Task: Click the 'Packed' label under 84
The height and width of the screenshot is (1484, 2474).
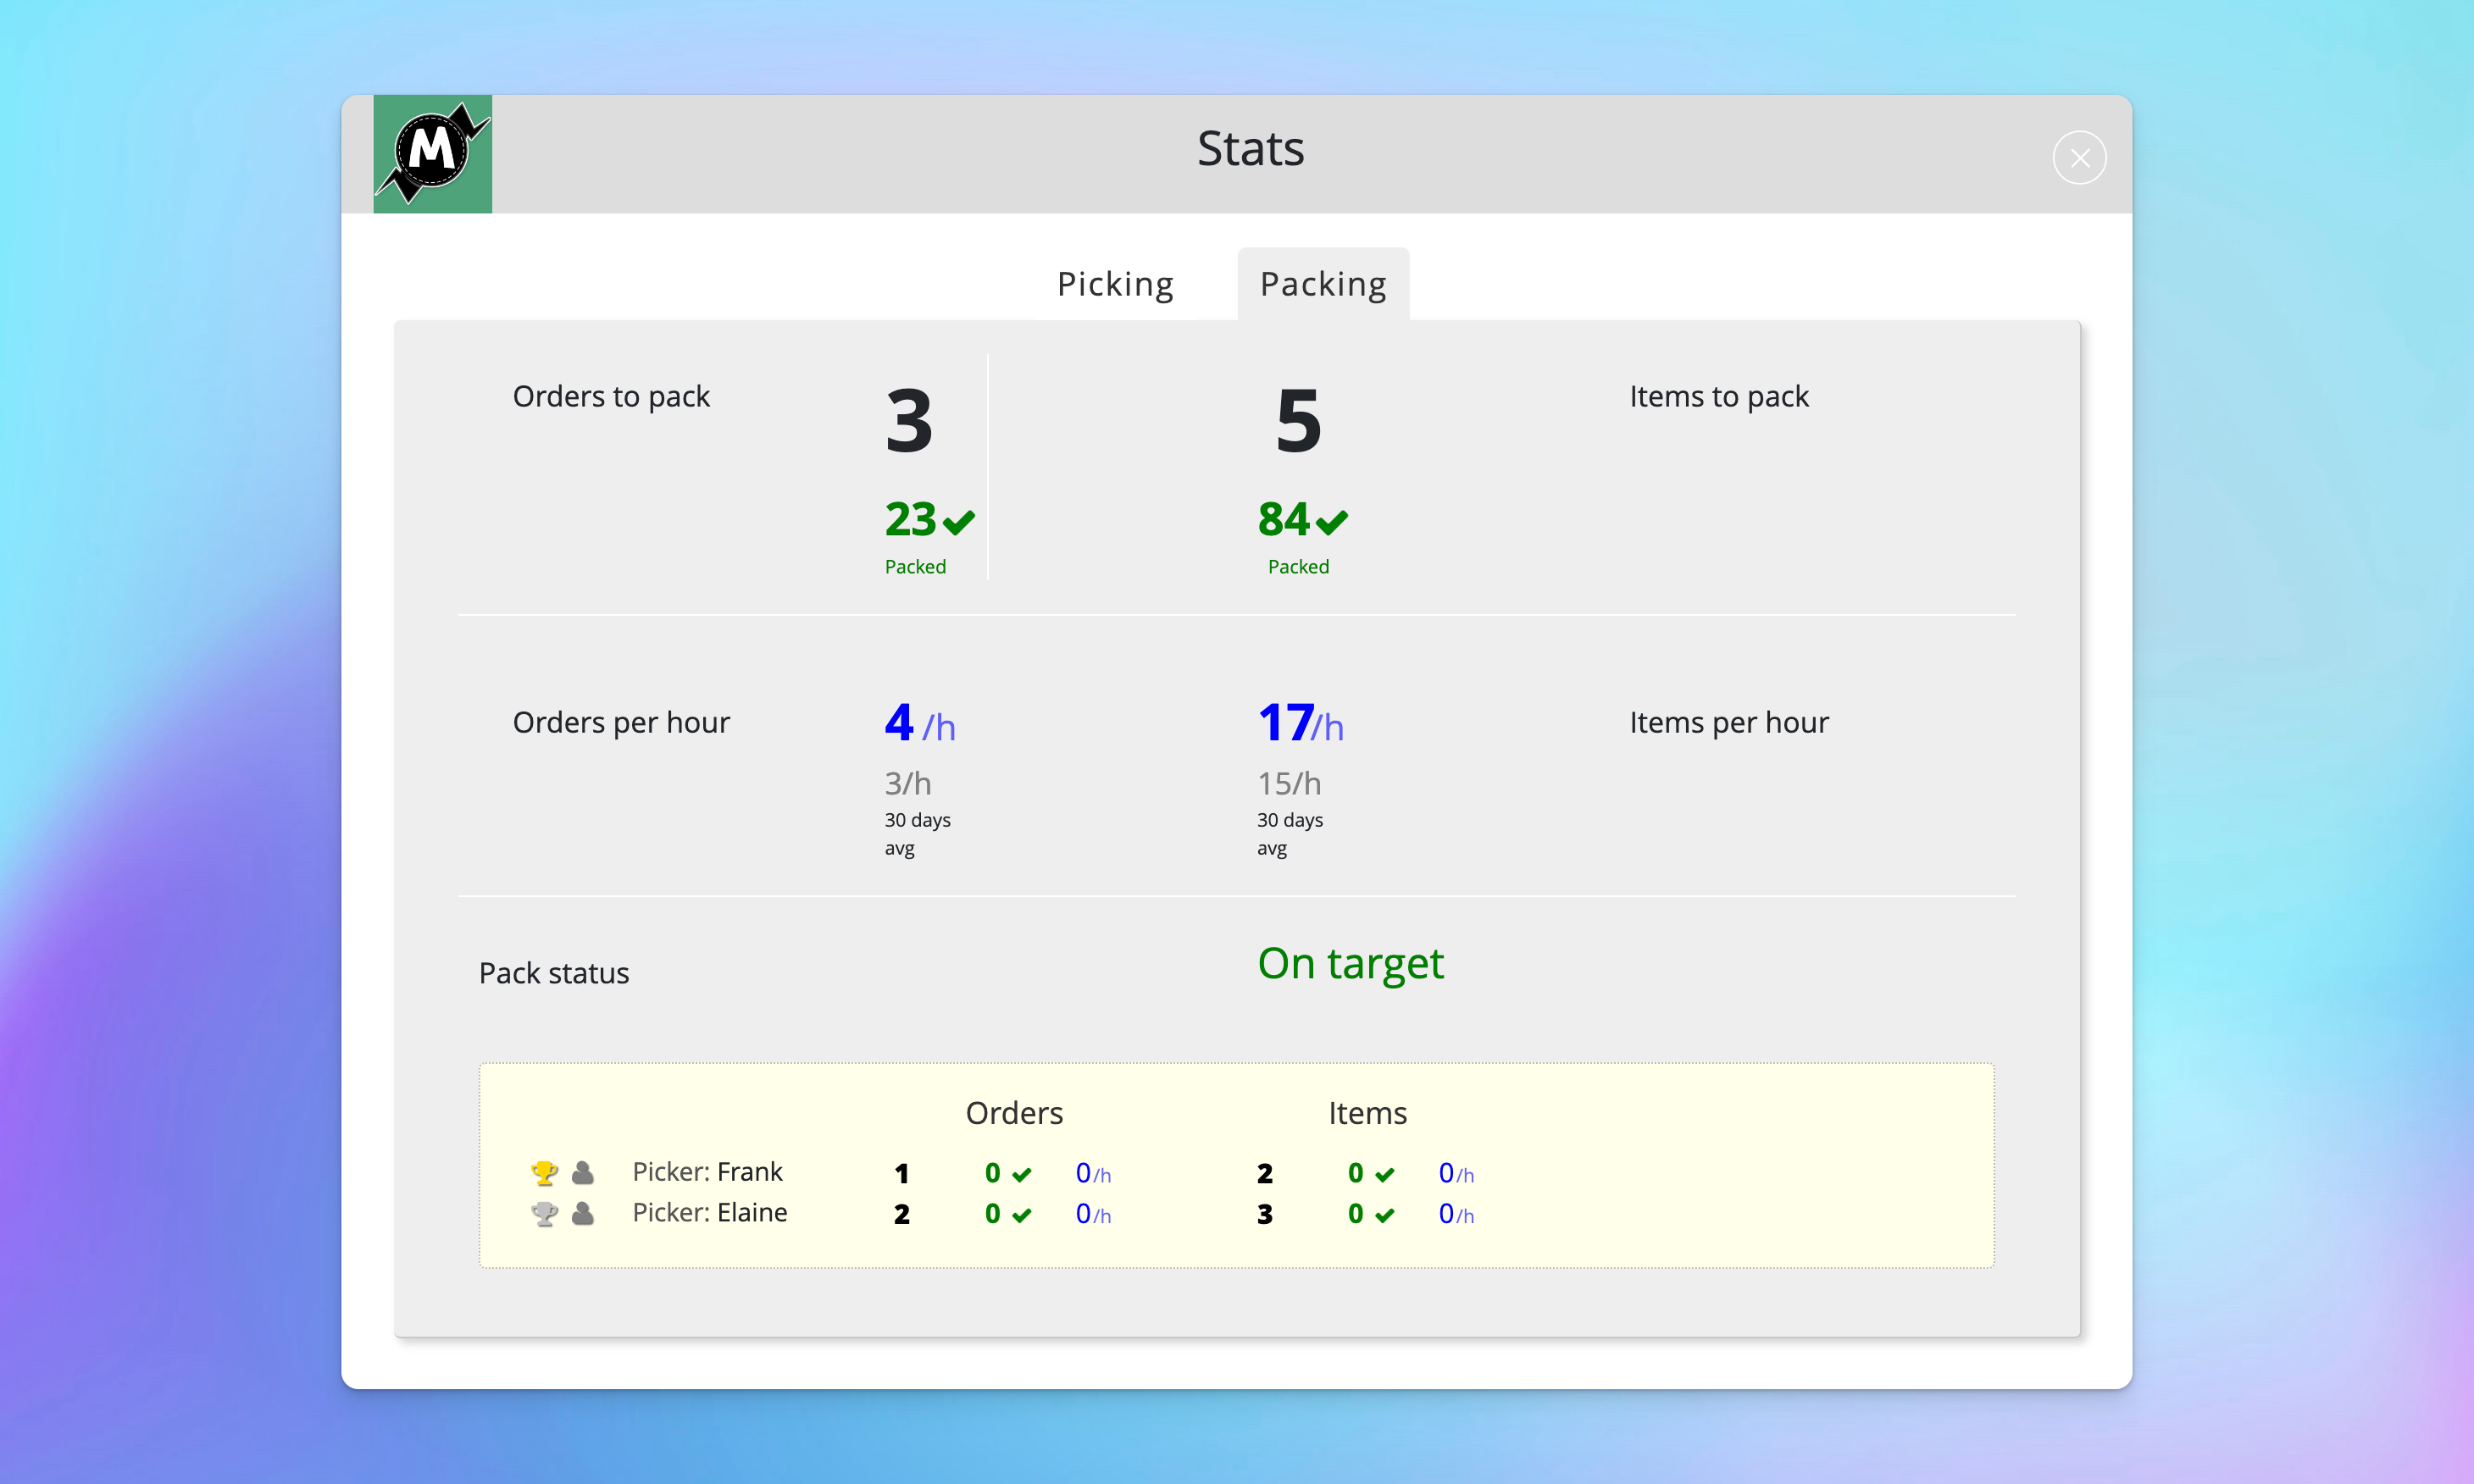Action: 1298,567
